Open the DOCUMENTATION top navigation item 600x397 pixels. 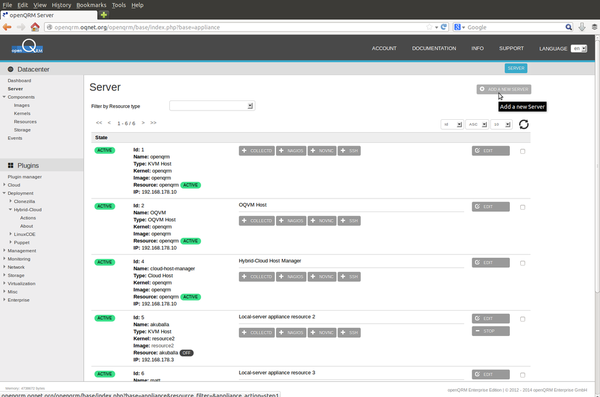(434, 48)
